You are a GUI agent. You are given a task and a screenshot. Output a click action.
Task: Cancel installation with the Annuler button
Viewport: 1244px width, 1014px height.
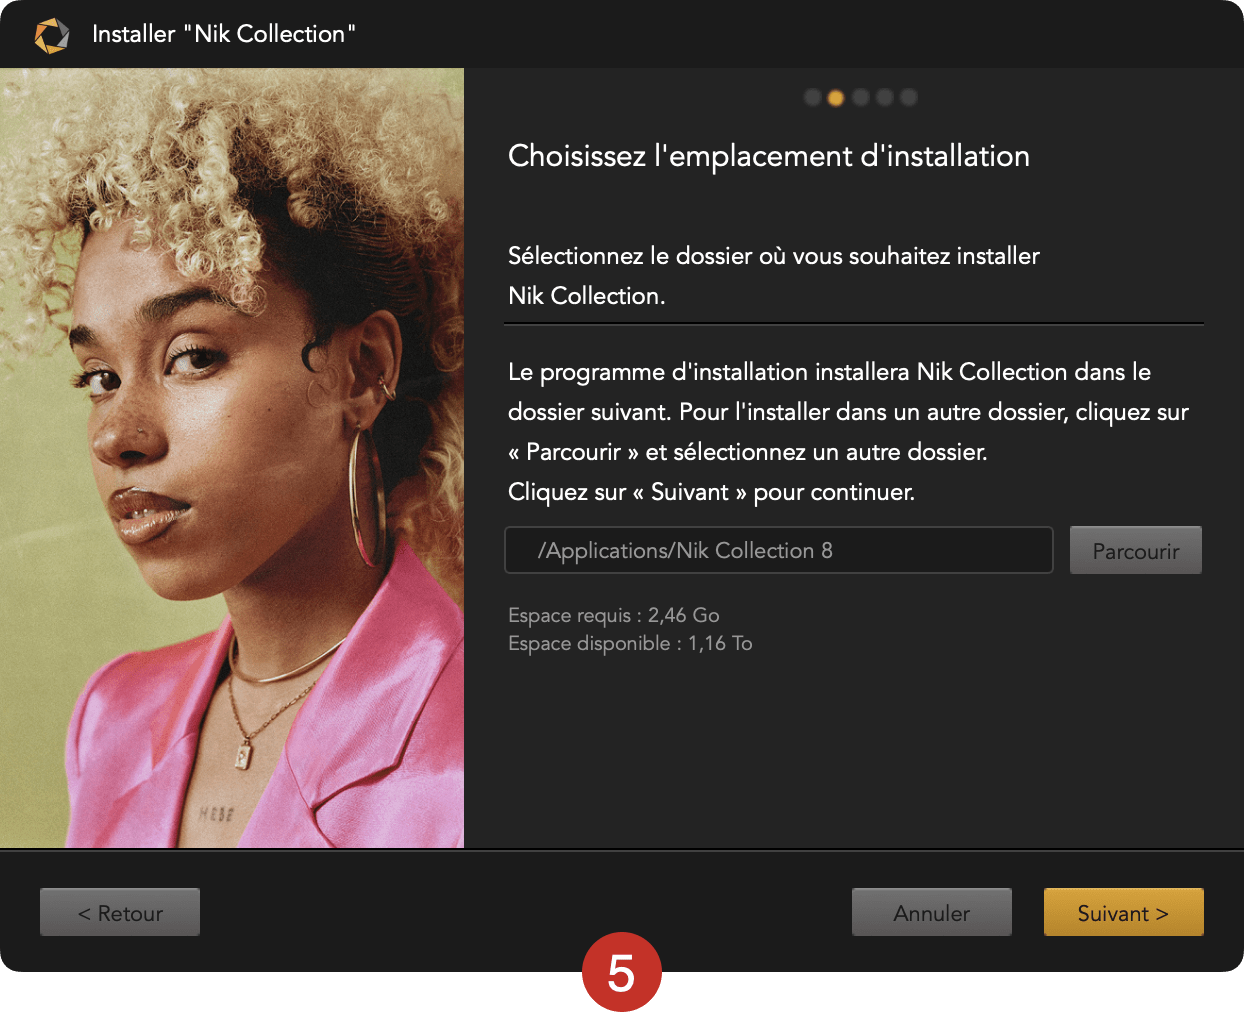[x=932, y=912]
